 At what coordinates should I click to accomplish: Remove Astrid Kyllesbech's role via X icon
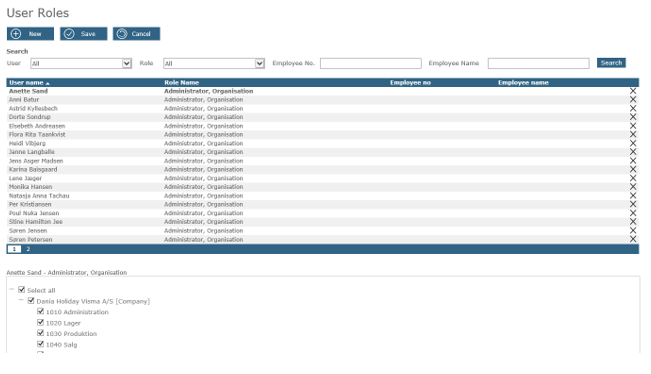(633, 108)
